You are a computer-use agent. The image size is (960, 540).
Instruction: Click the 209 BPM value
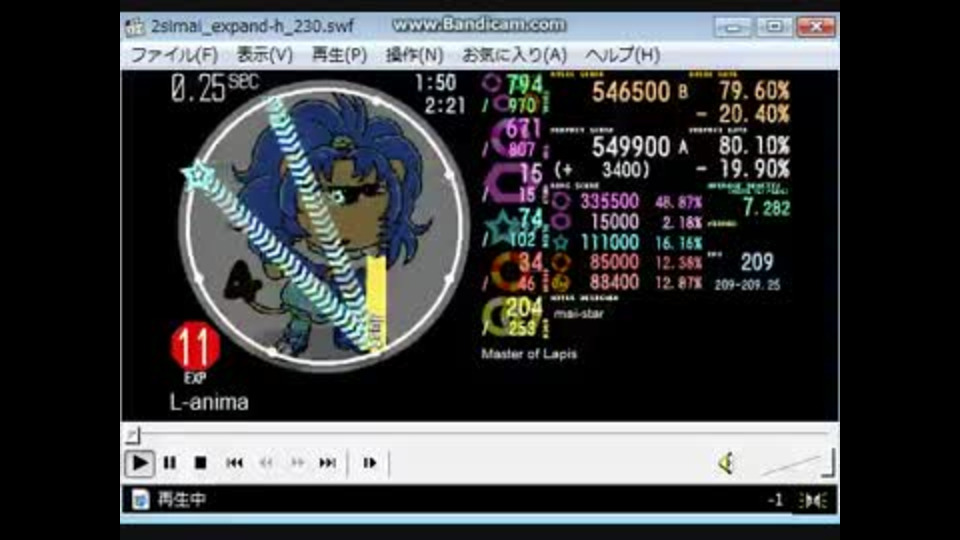757,262
